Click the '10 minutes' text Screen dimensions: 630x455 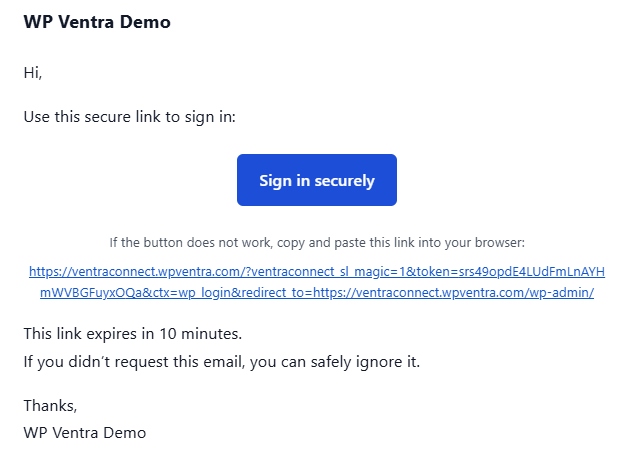pyautogui.click(x=200, y=334)
